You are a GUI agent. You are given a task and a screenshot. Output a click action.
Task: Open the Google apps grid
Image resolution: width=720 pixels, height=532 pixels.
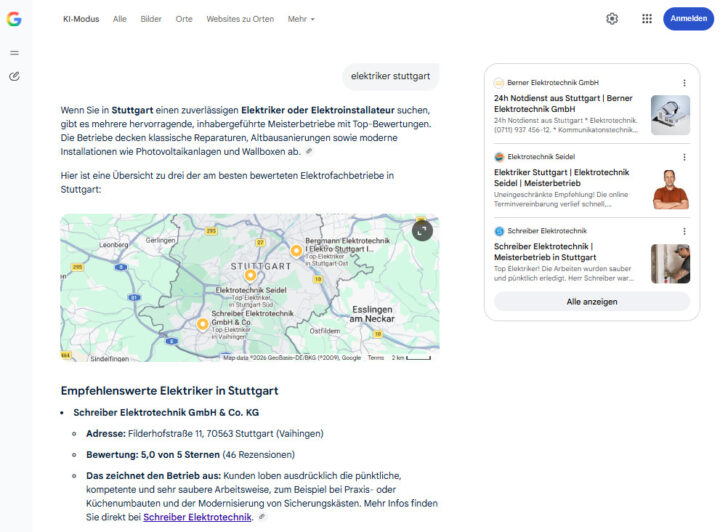point(647,19)
